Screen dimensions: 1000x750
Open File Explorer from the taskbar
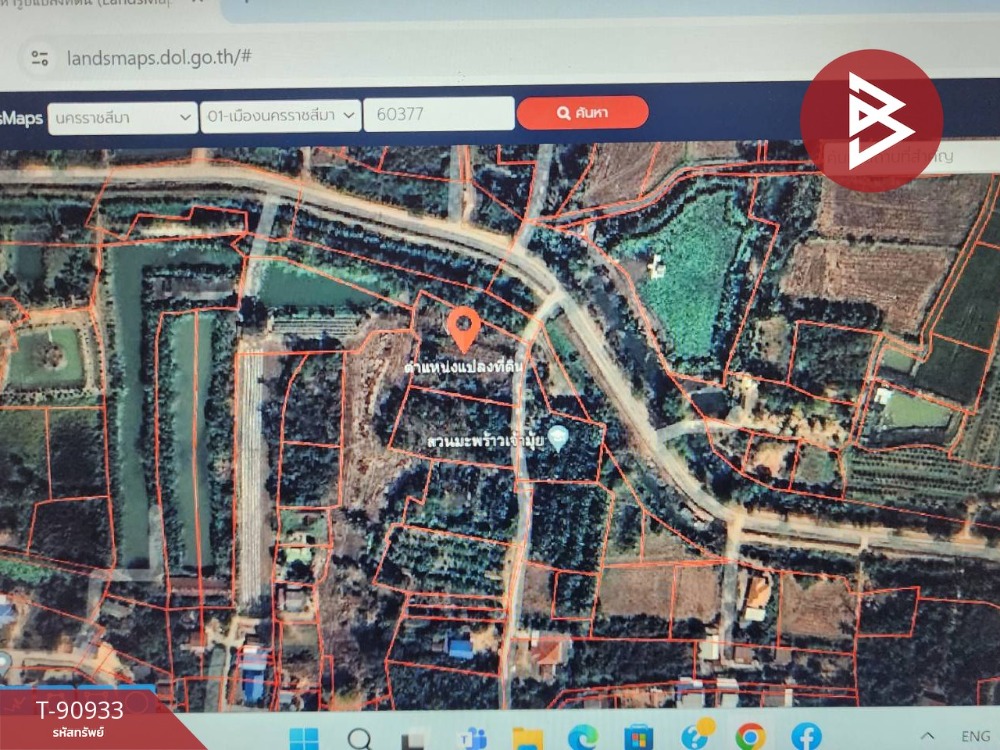527,739
